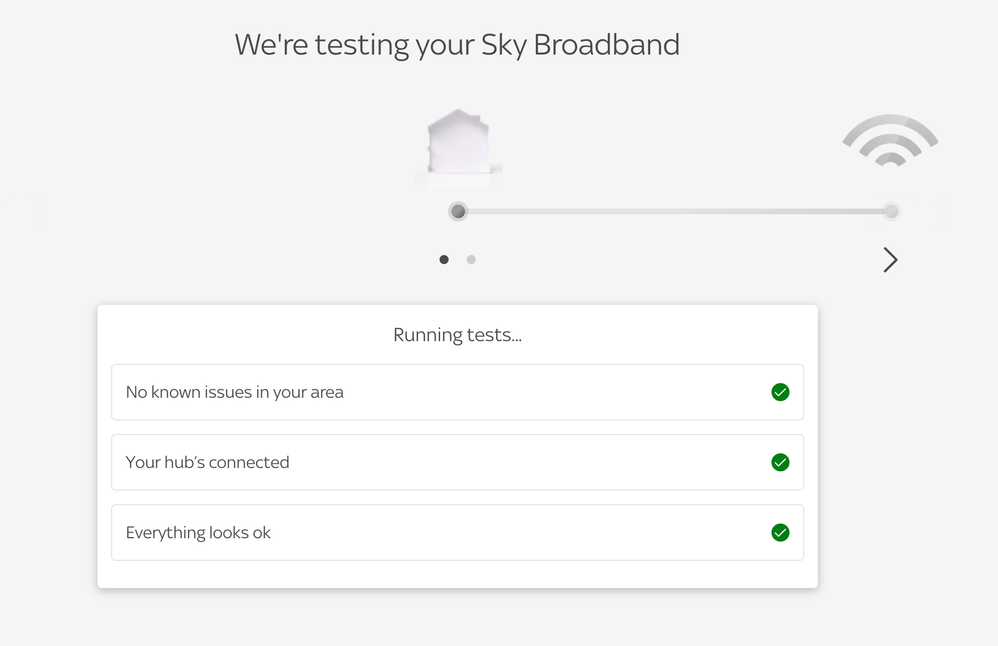This screenshot has height=646, width=998.
Task: Click the right end node of the progress line
Action: pyautogui.click(x=891, y=211)
